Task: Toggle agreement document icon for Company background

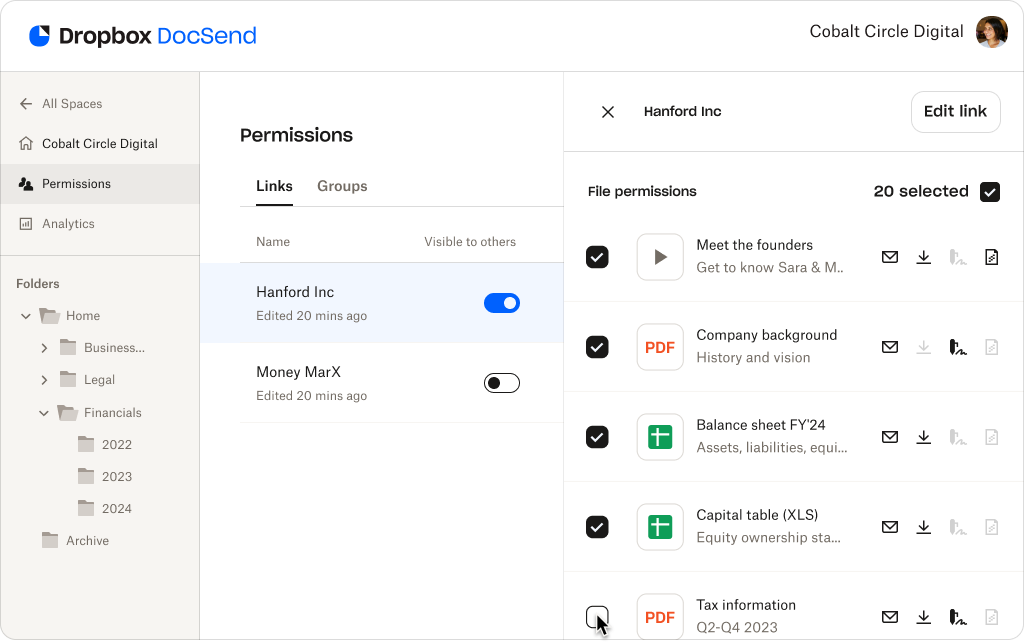Action: coord(991,347)
